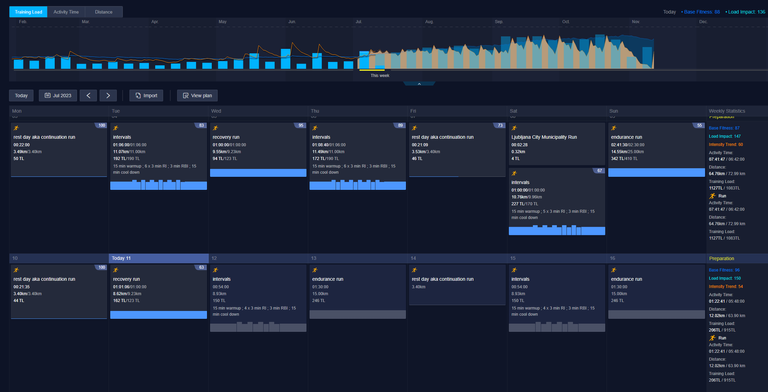Click the run icon on the 44 TL rest day card
Viewport: 768px width, 392px height.
(x=16, y=270)
